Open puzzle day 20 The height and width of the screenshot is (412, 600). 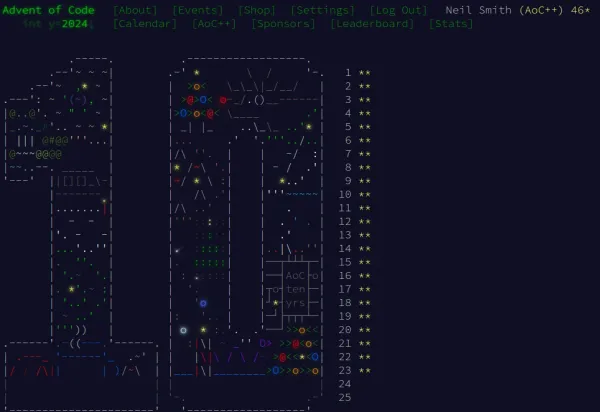345,330
